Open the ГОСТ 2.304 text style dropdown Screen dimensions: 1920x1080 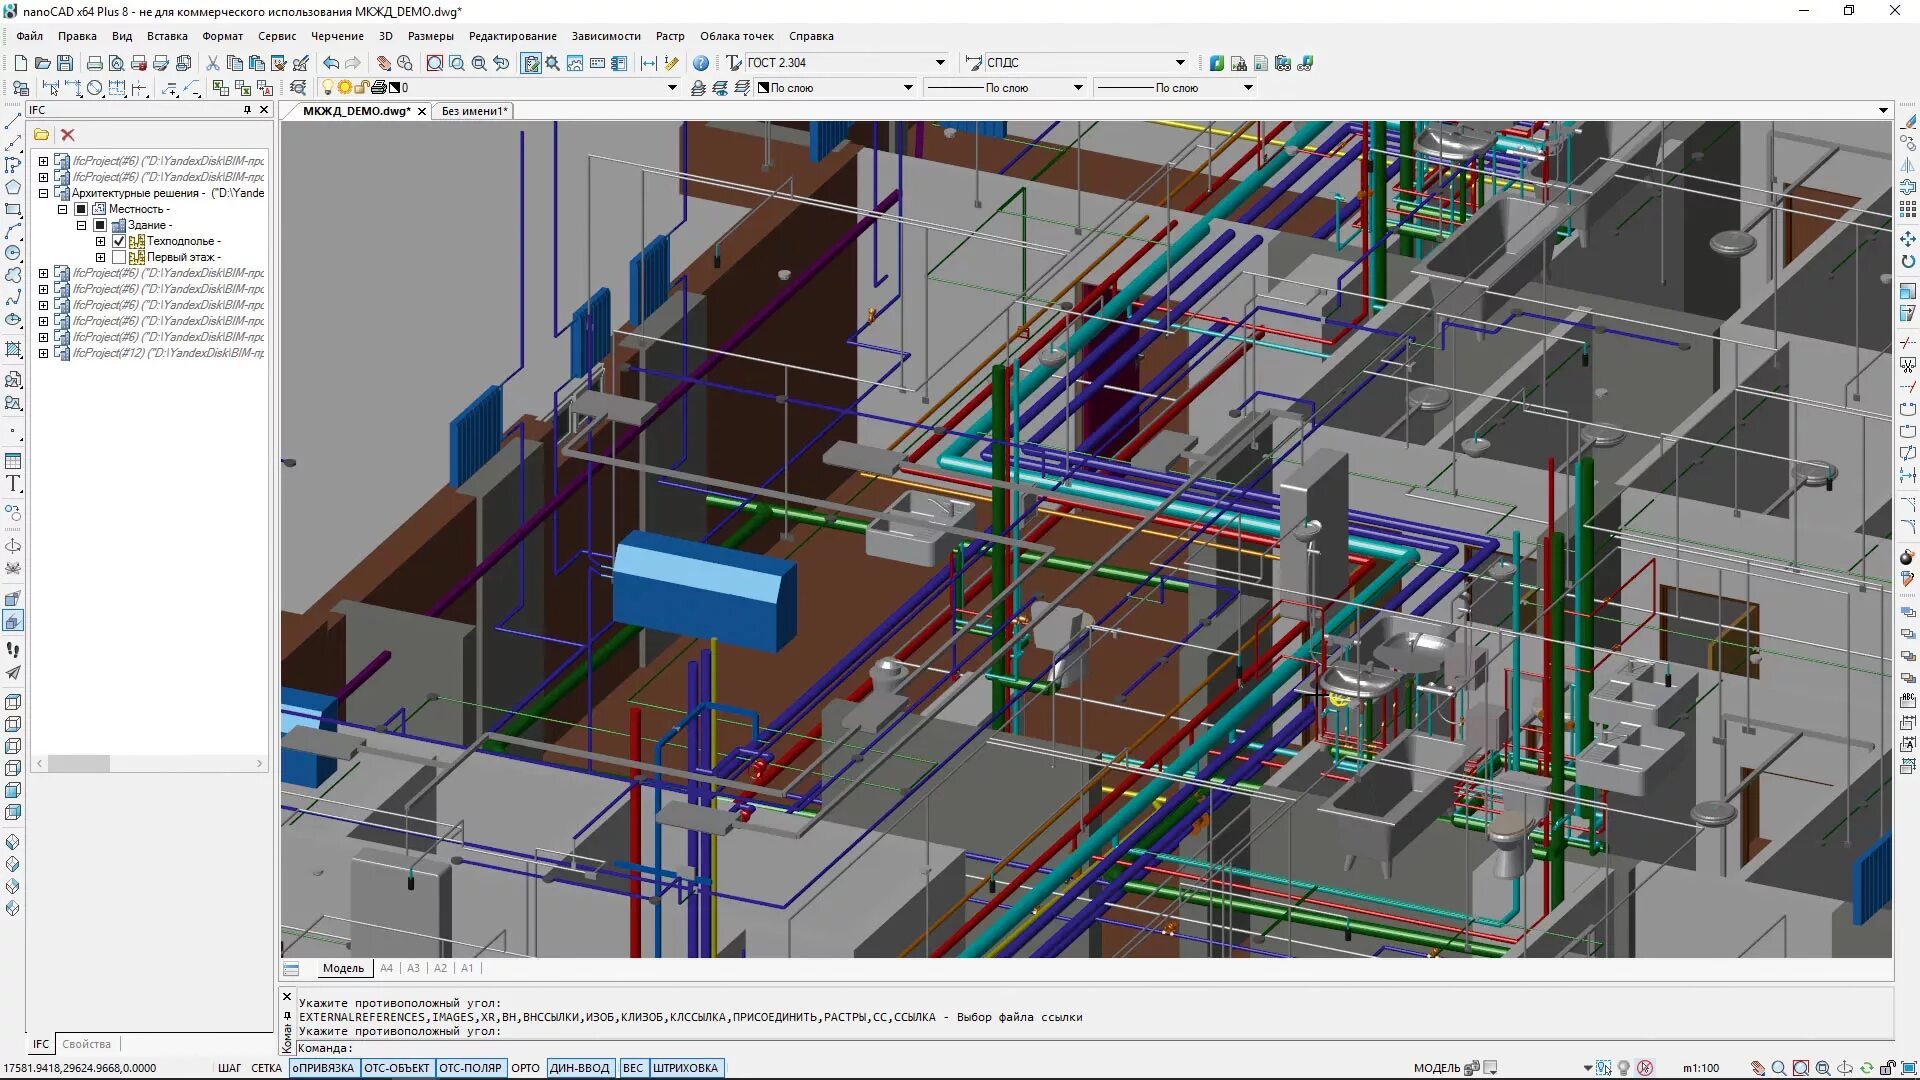pyautogui.click(x=939, y=62)
